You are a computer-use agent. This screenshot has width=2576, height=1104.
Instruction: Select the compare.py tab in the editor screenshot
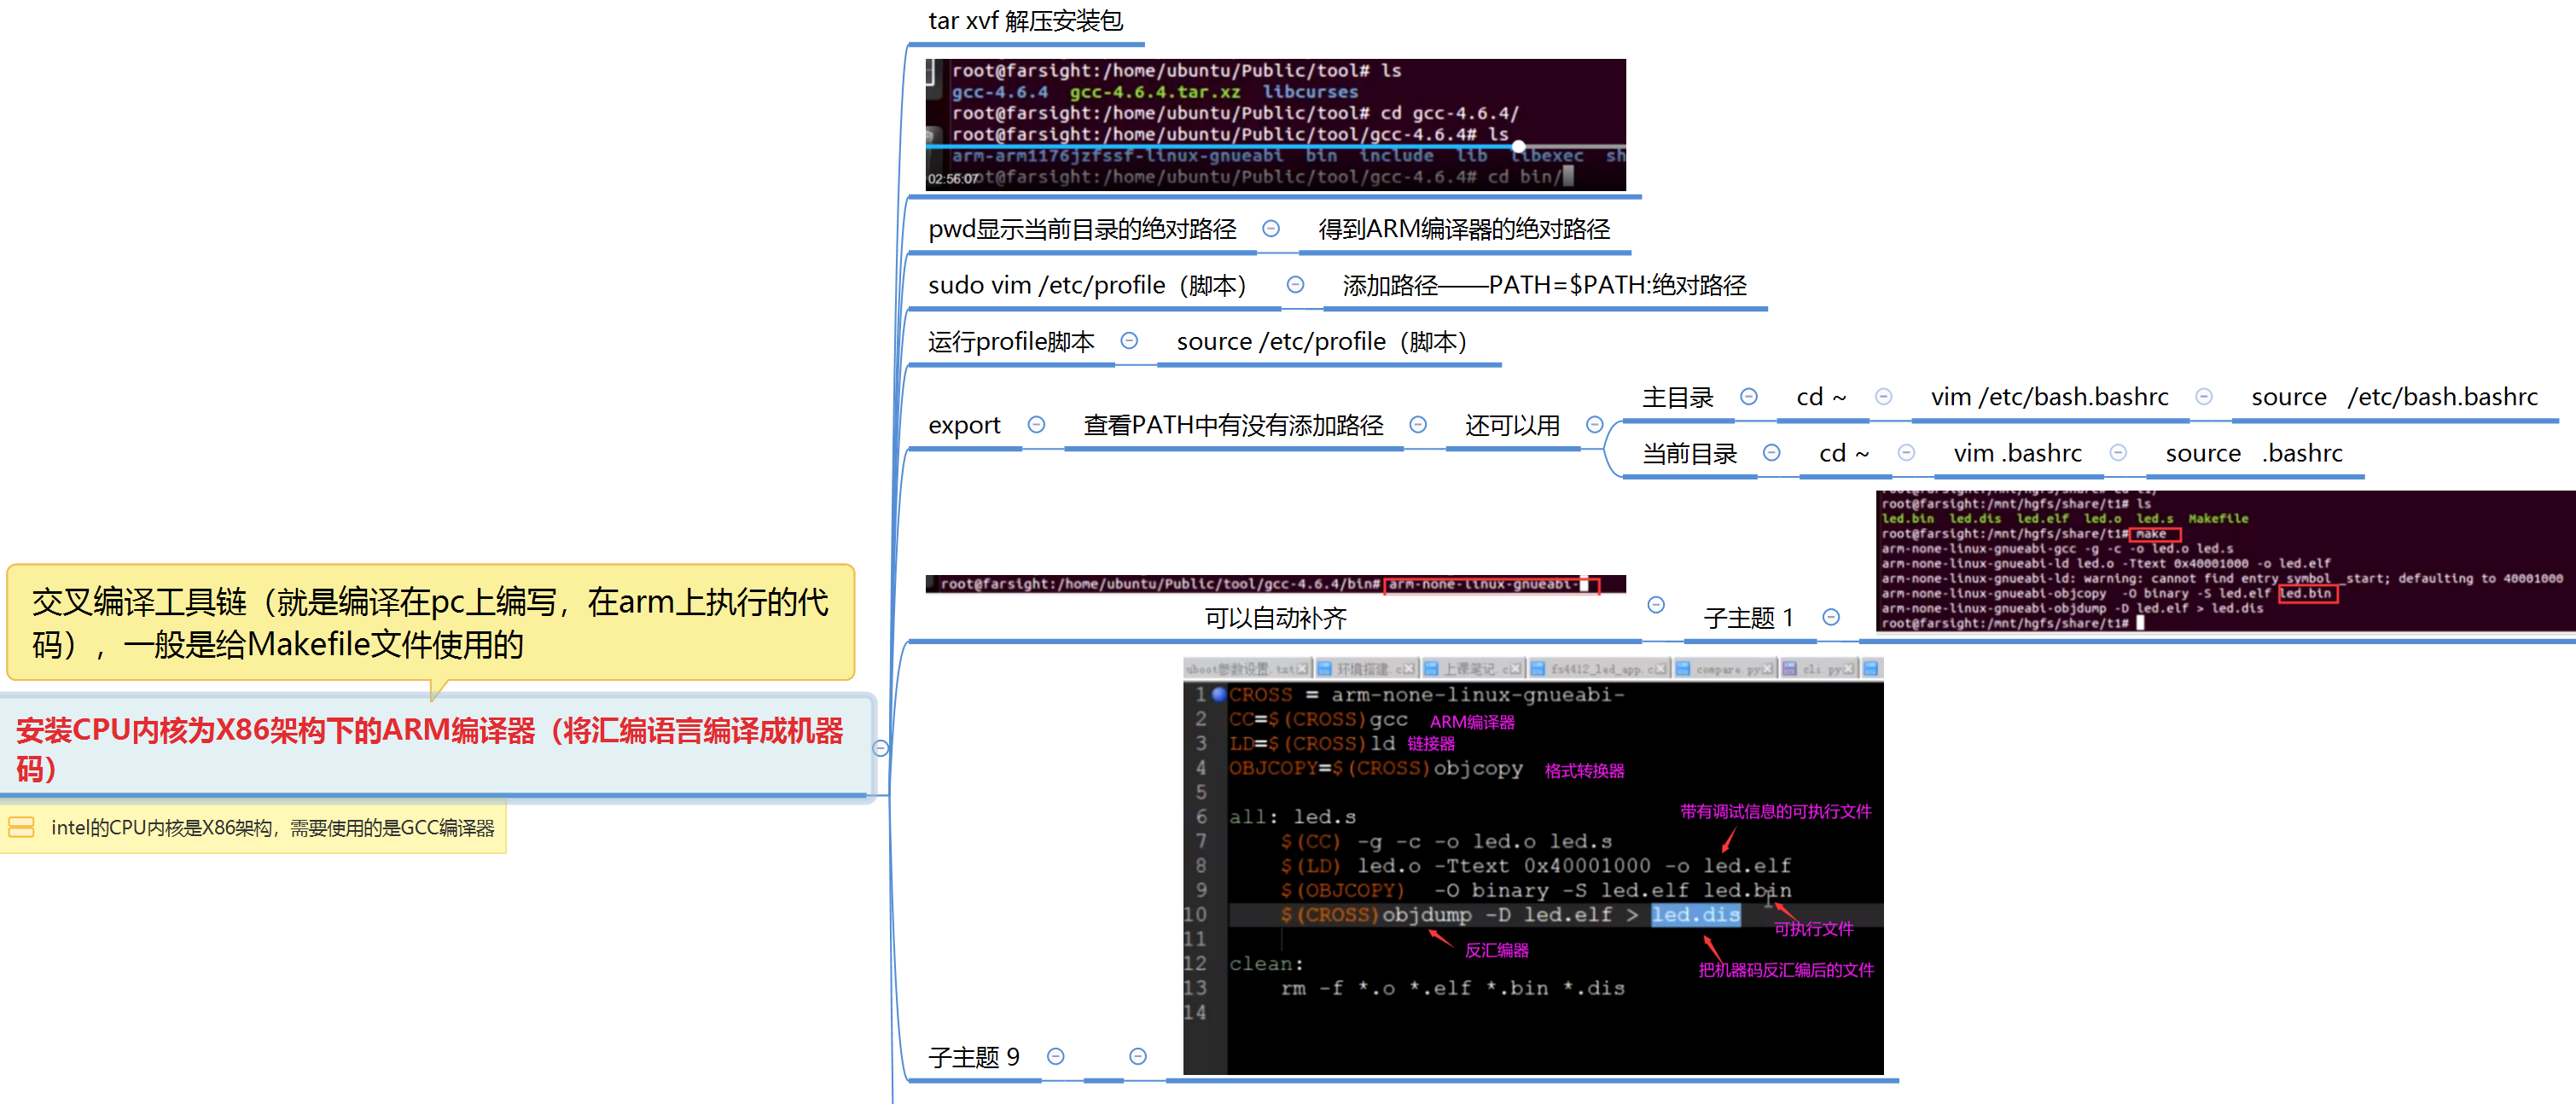1725,669
